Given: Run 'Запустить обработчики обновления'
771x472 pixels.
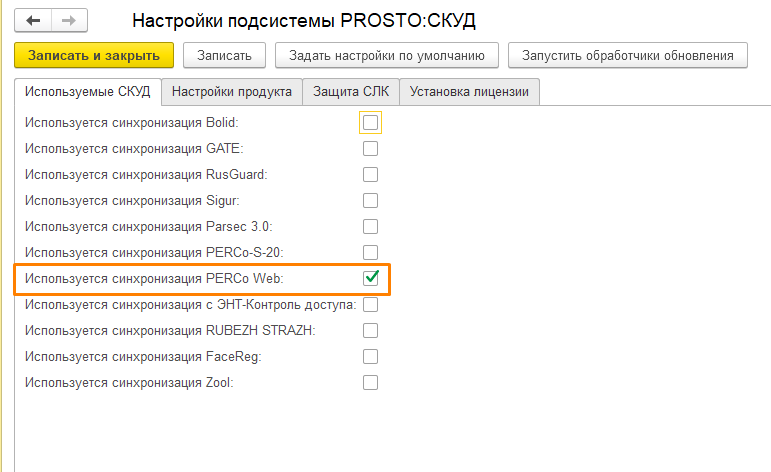Looking at the screenshot, I should 627,55.
